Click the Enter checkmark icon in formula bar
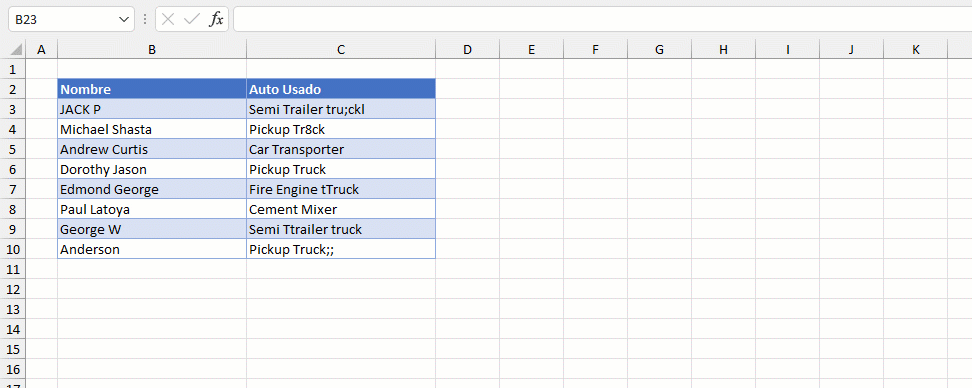 click(x=192, y=19)
